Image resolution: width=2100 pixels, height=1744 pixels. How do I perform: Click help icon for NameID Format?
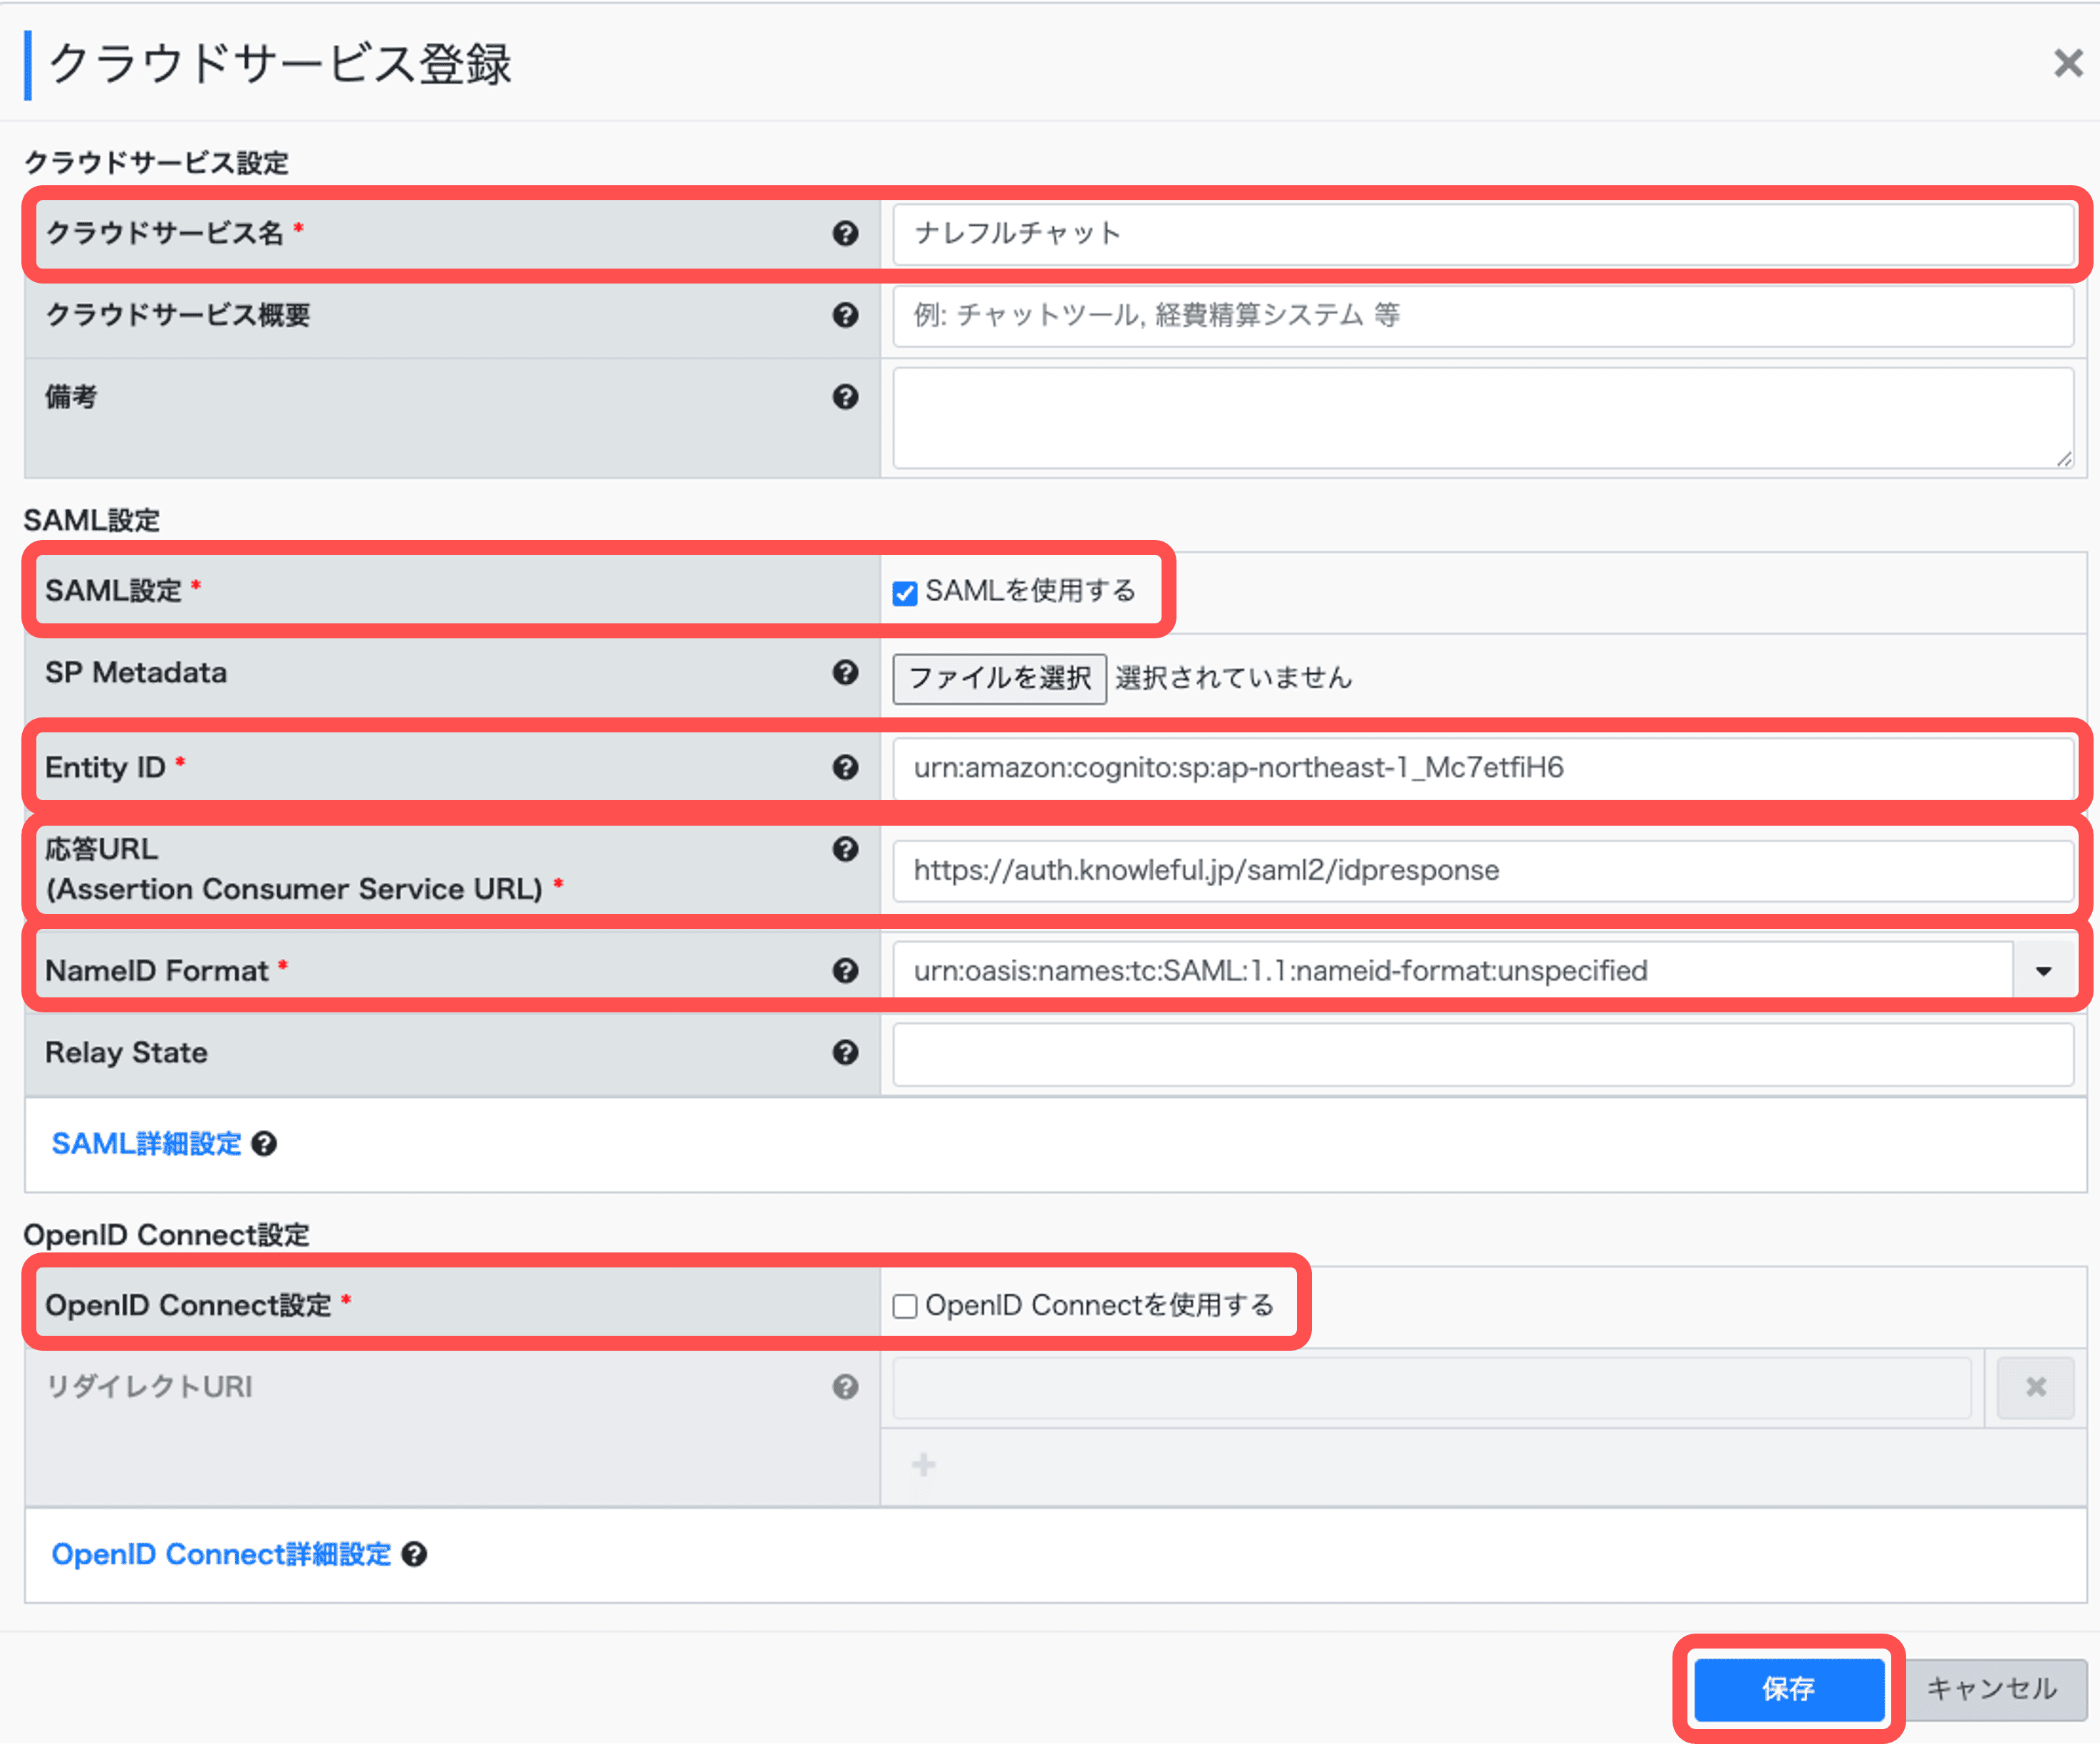click(x=845, y=971)
